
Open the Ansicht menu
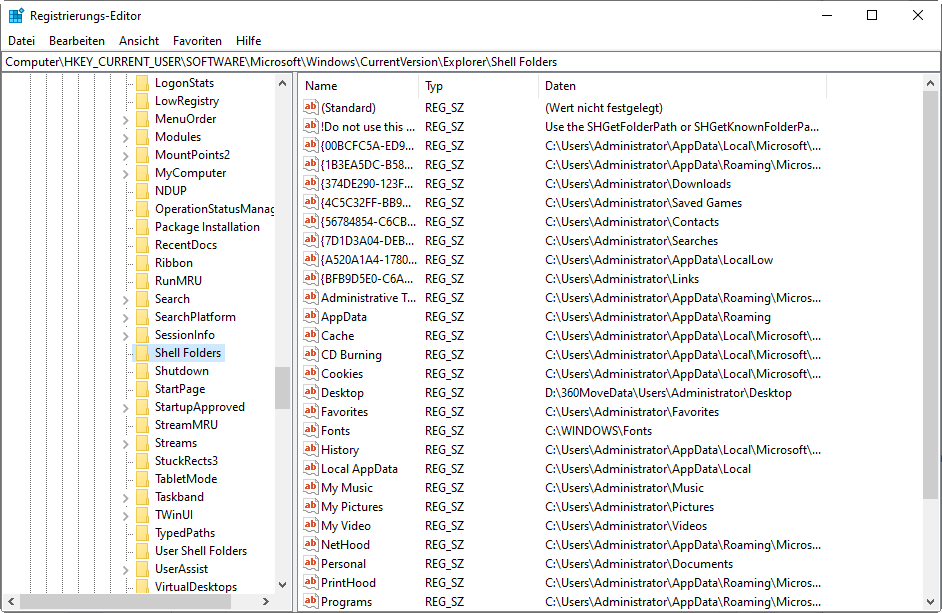click(x=139, y=41)
